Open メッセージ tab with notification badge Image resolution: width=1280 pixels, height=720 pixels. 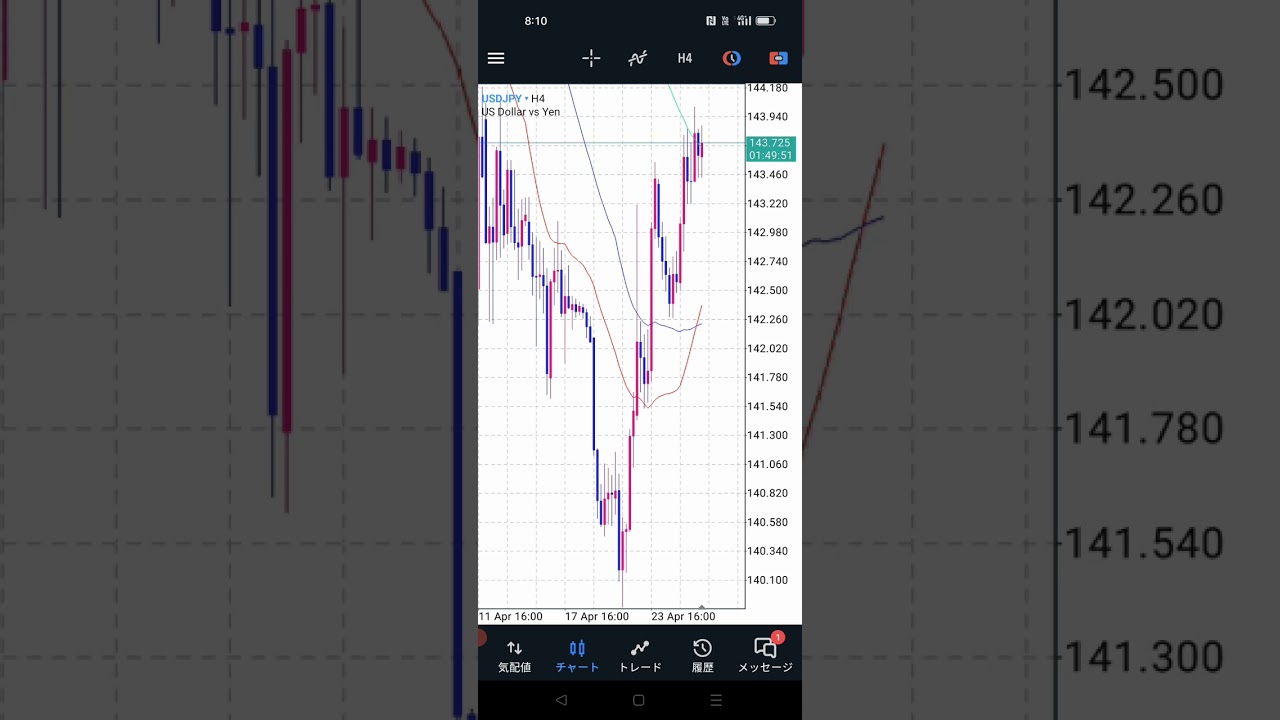point(765,656)
